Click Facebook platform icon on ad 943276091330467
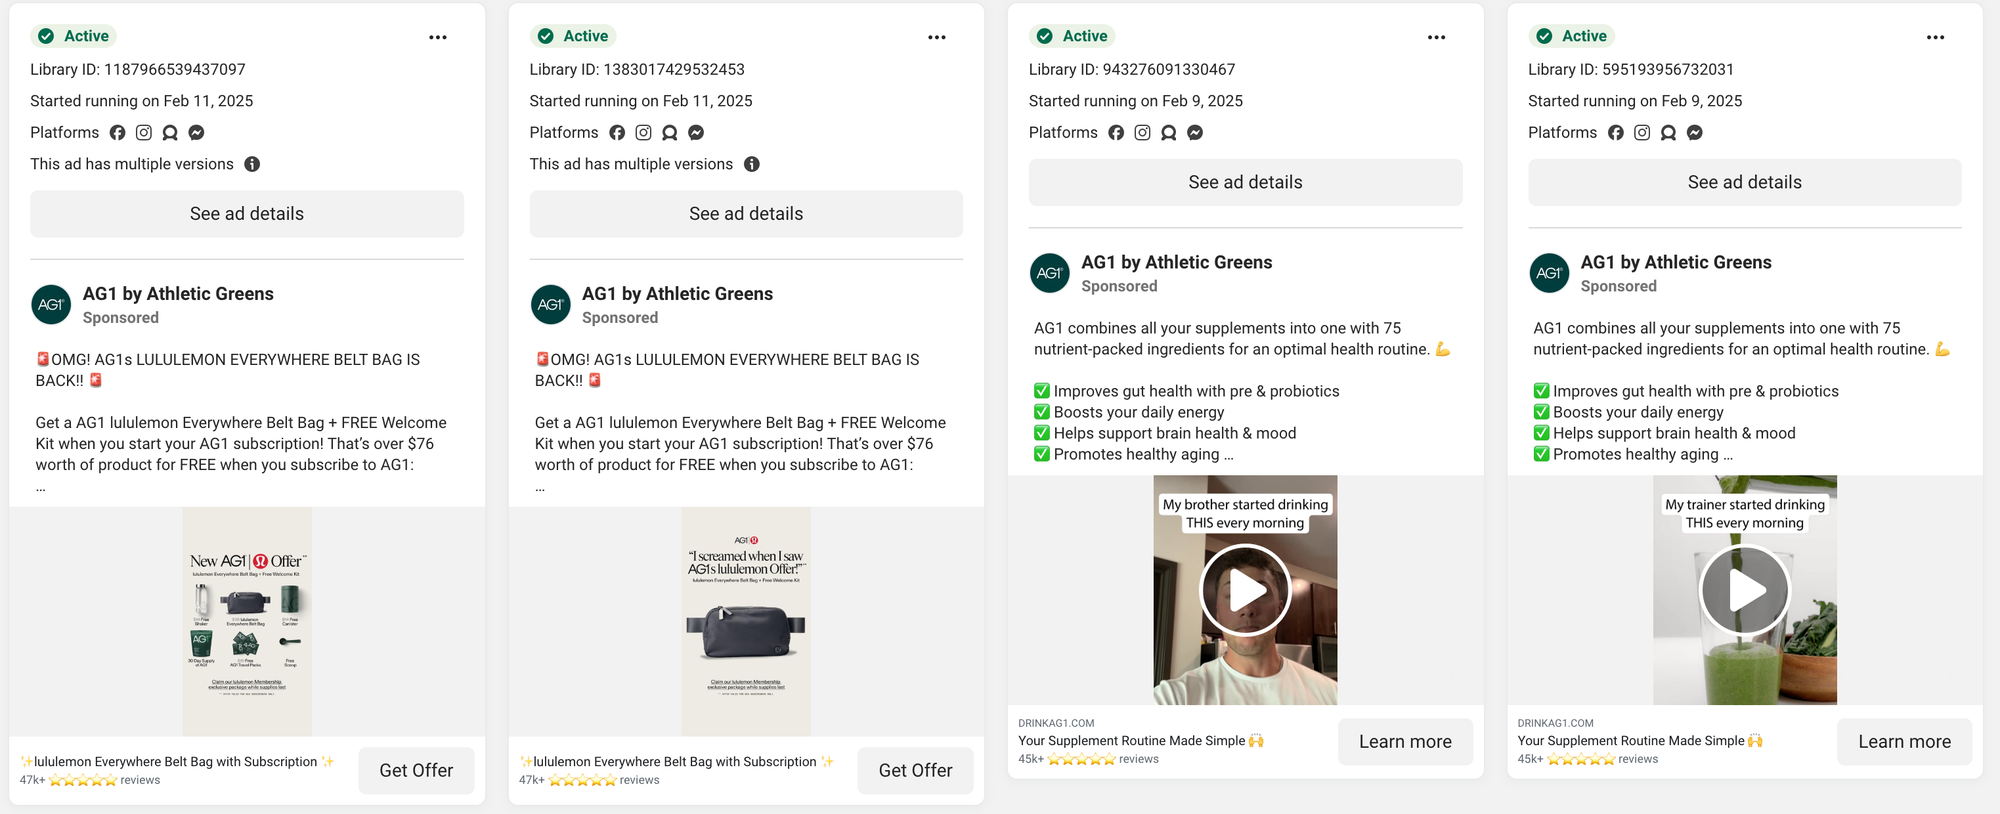This screenshot has width=2000, height=814. [x=1116, y=132]
